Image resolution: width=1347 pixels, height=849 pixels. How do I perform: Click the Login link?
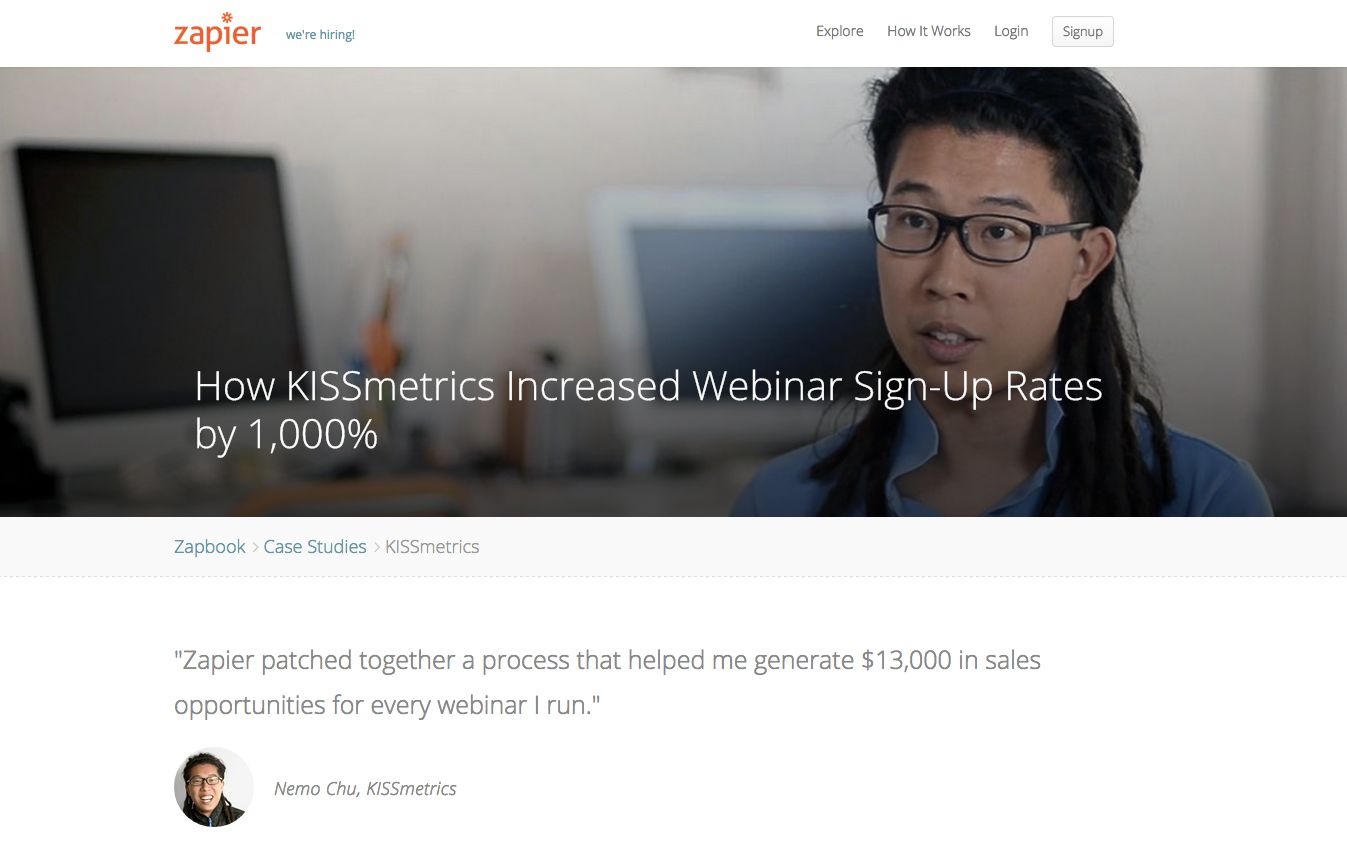[x=1010, y=31]
